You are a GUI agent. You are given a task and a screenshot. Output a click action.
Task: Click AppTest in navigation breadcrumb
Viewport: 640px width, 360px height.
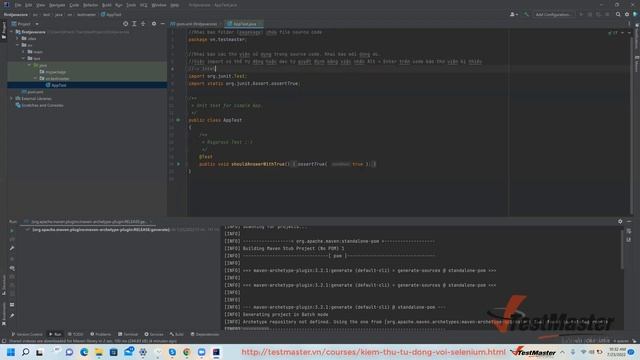(111, 14)
